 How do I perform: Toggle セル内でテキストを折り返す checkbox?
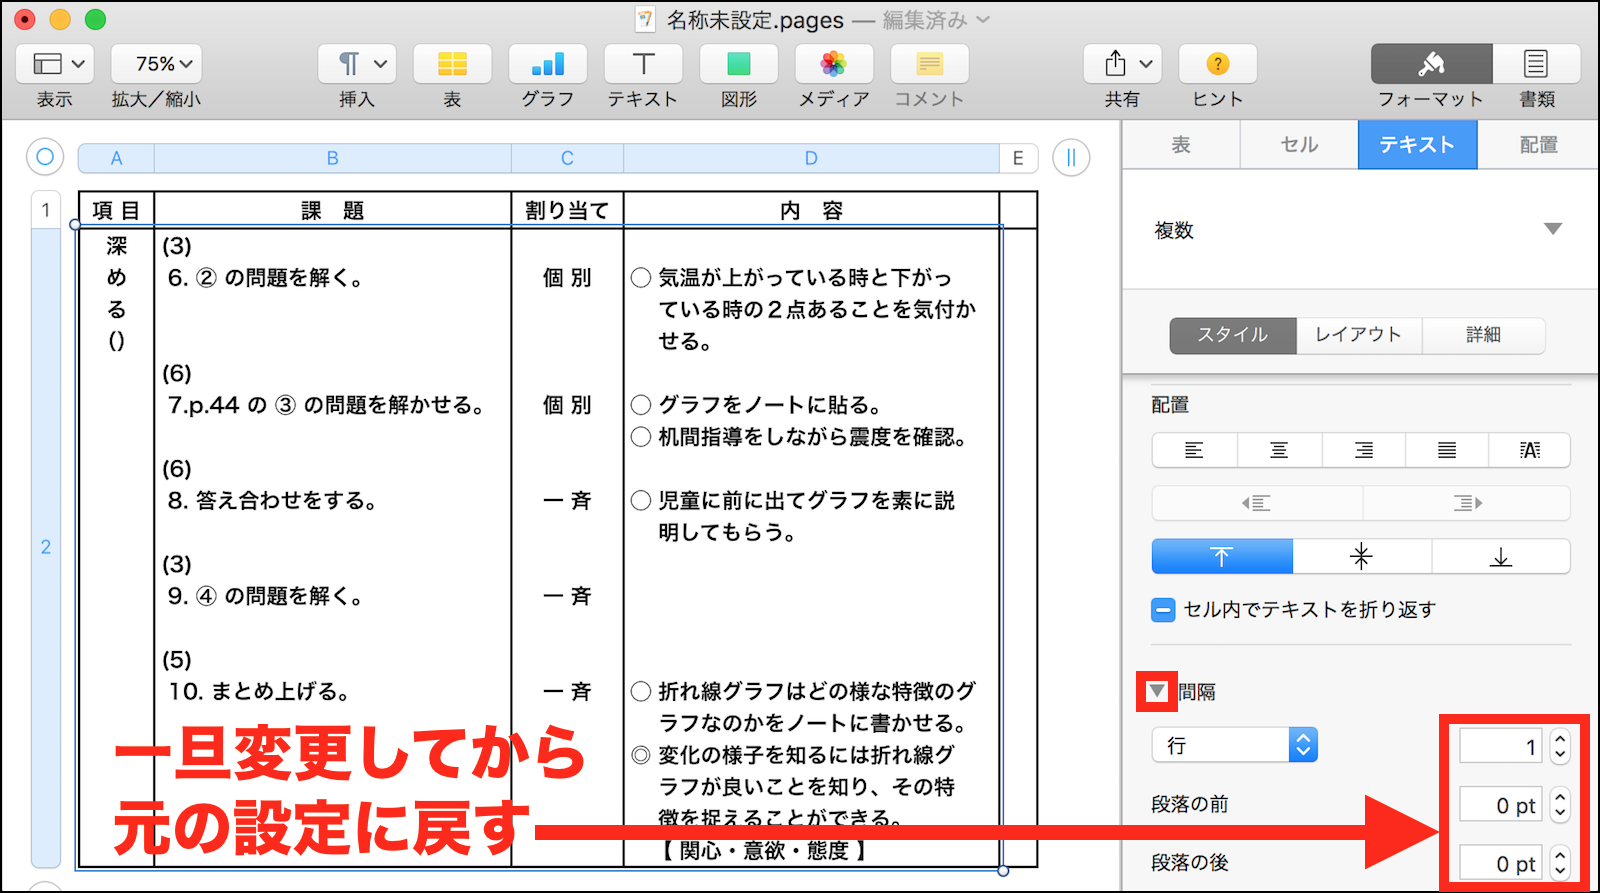(x=1163, y=610)
